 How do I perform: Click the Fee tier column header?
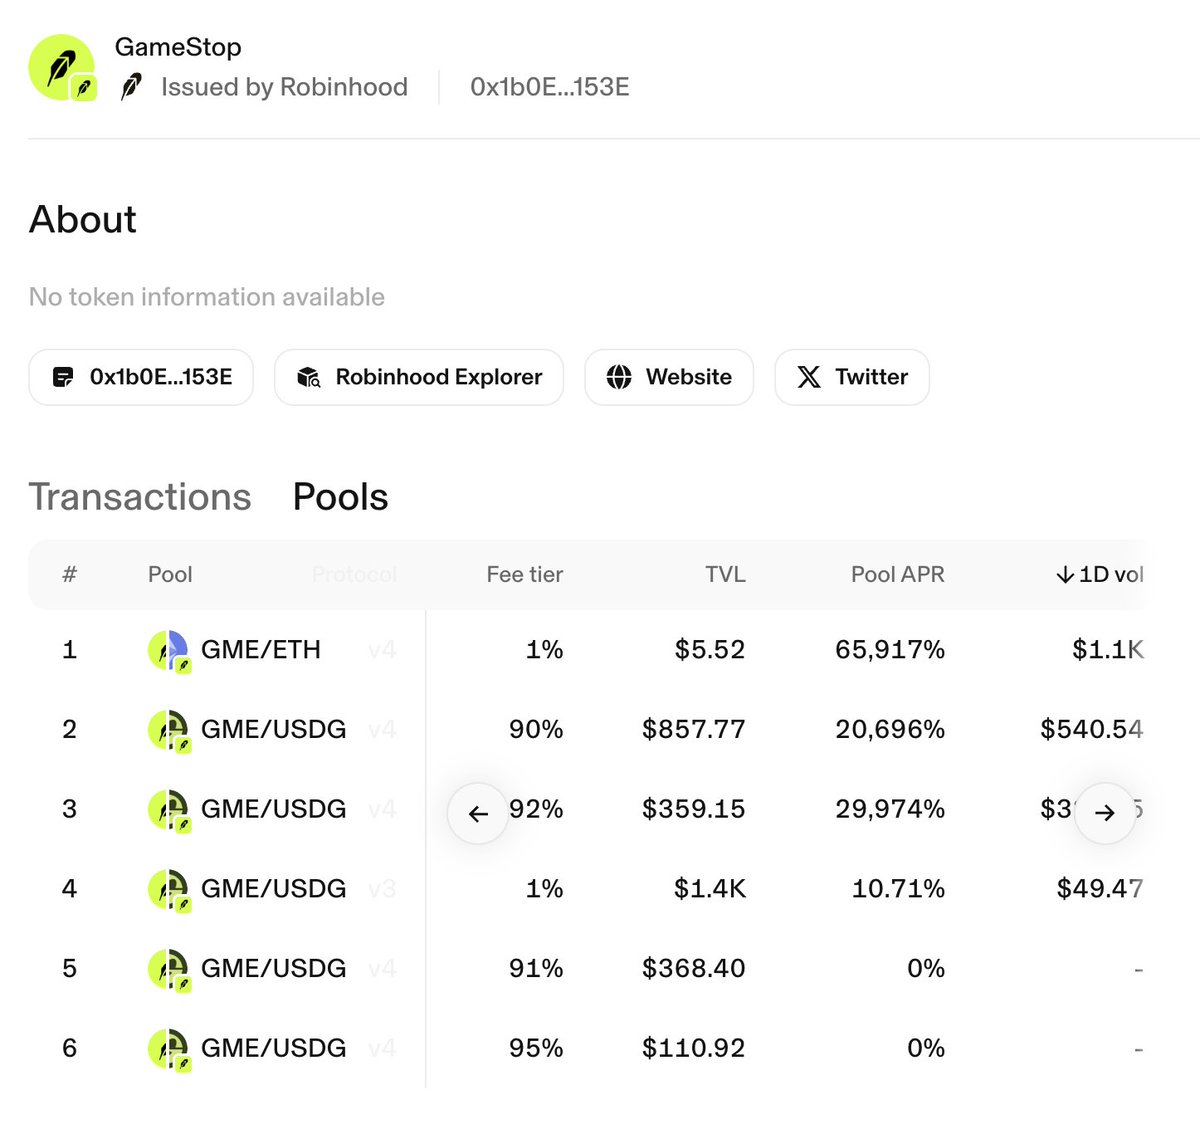coord(524,574)
